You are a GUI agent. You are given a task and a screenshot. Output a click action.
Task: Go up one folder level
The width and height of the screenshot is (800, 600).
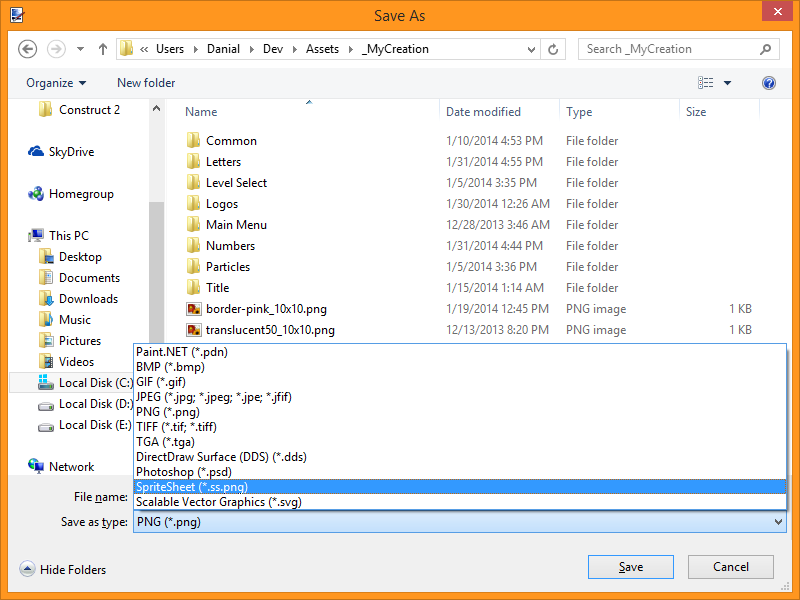pyautogui.click(x=103, y=49)
